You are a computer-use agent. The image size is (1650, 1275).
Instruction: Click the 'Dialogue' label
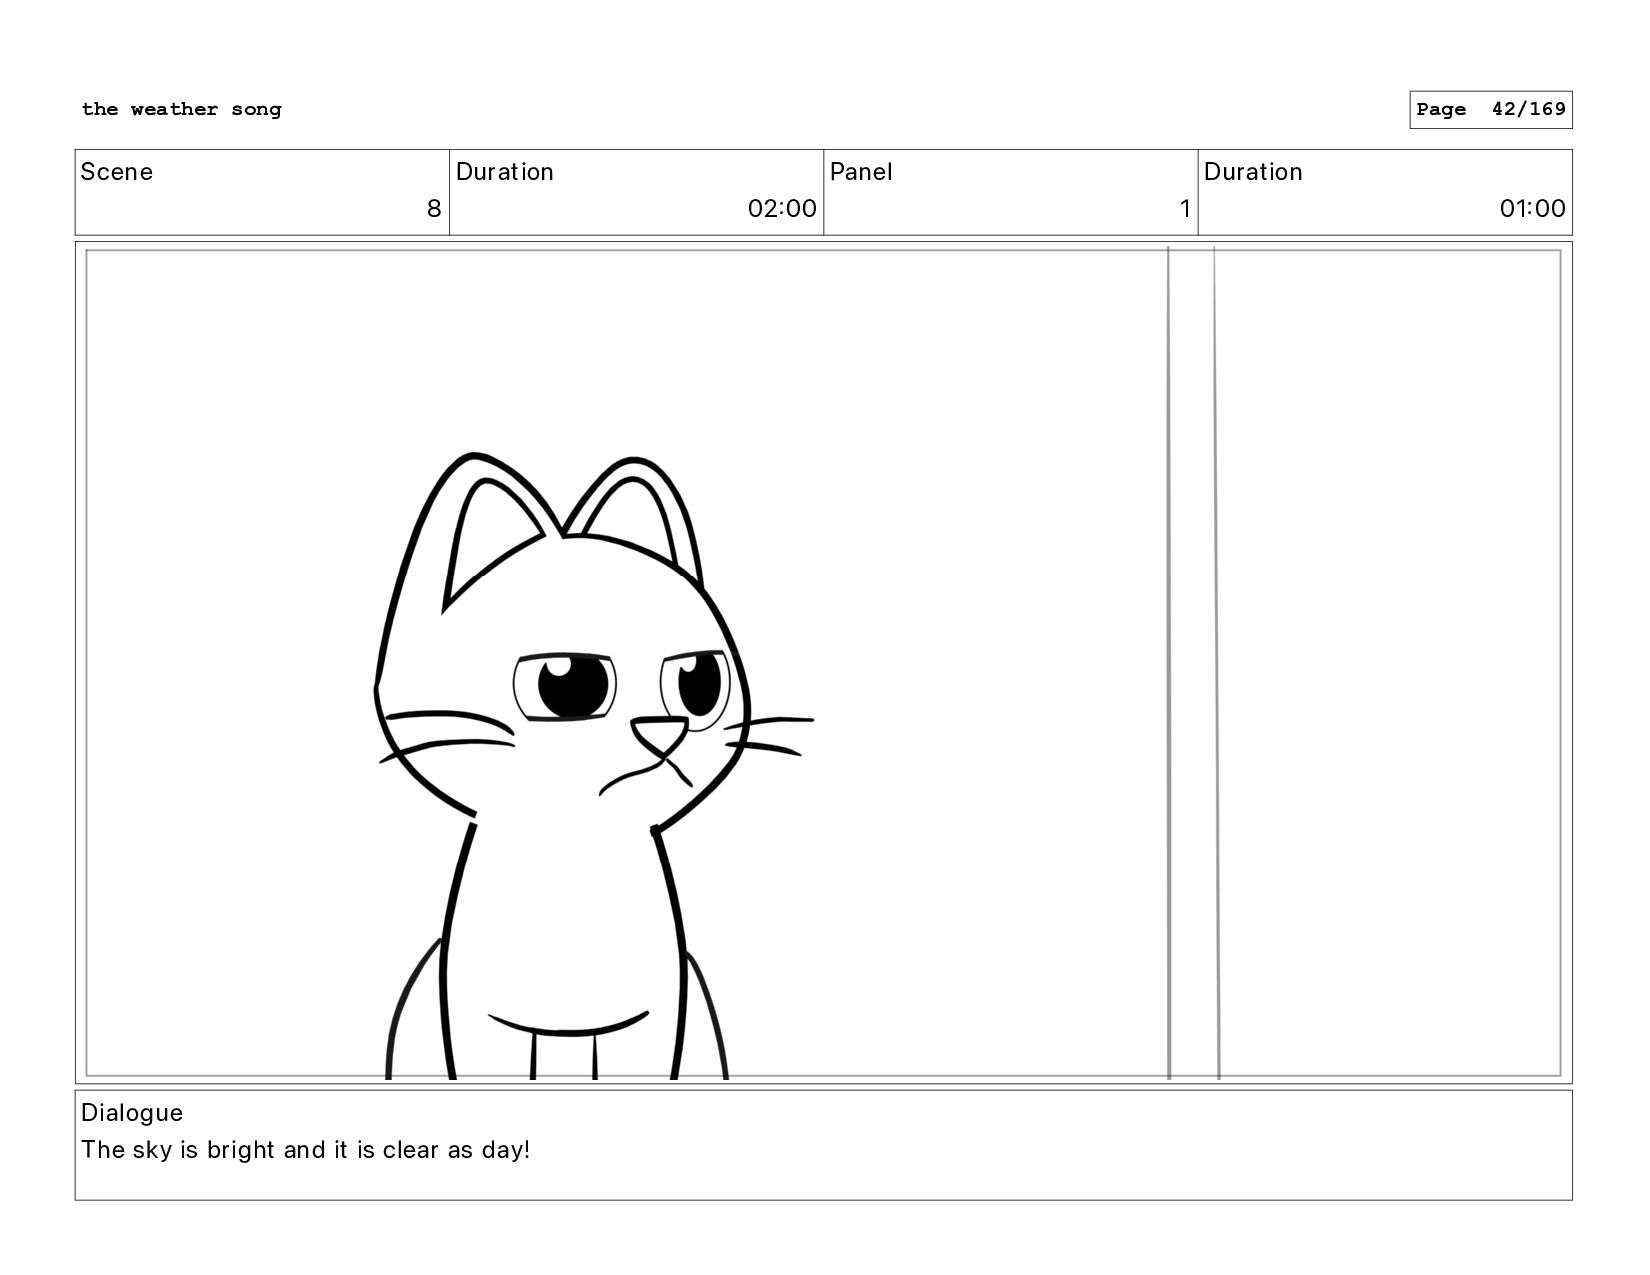point(132,1113)
